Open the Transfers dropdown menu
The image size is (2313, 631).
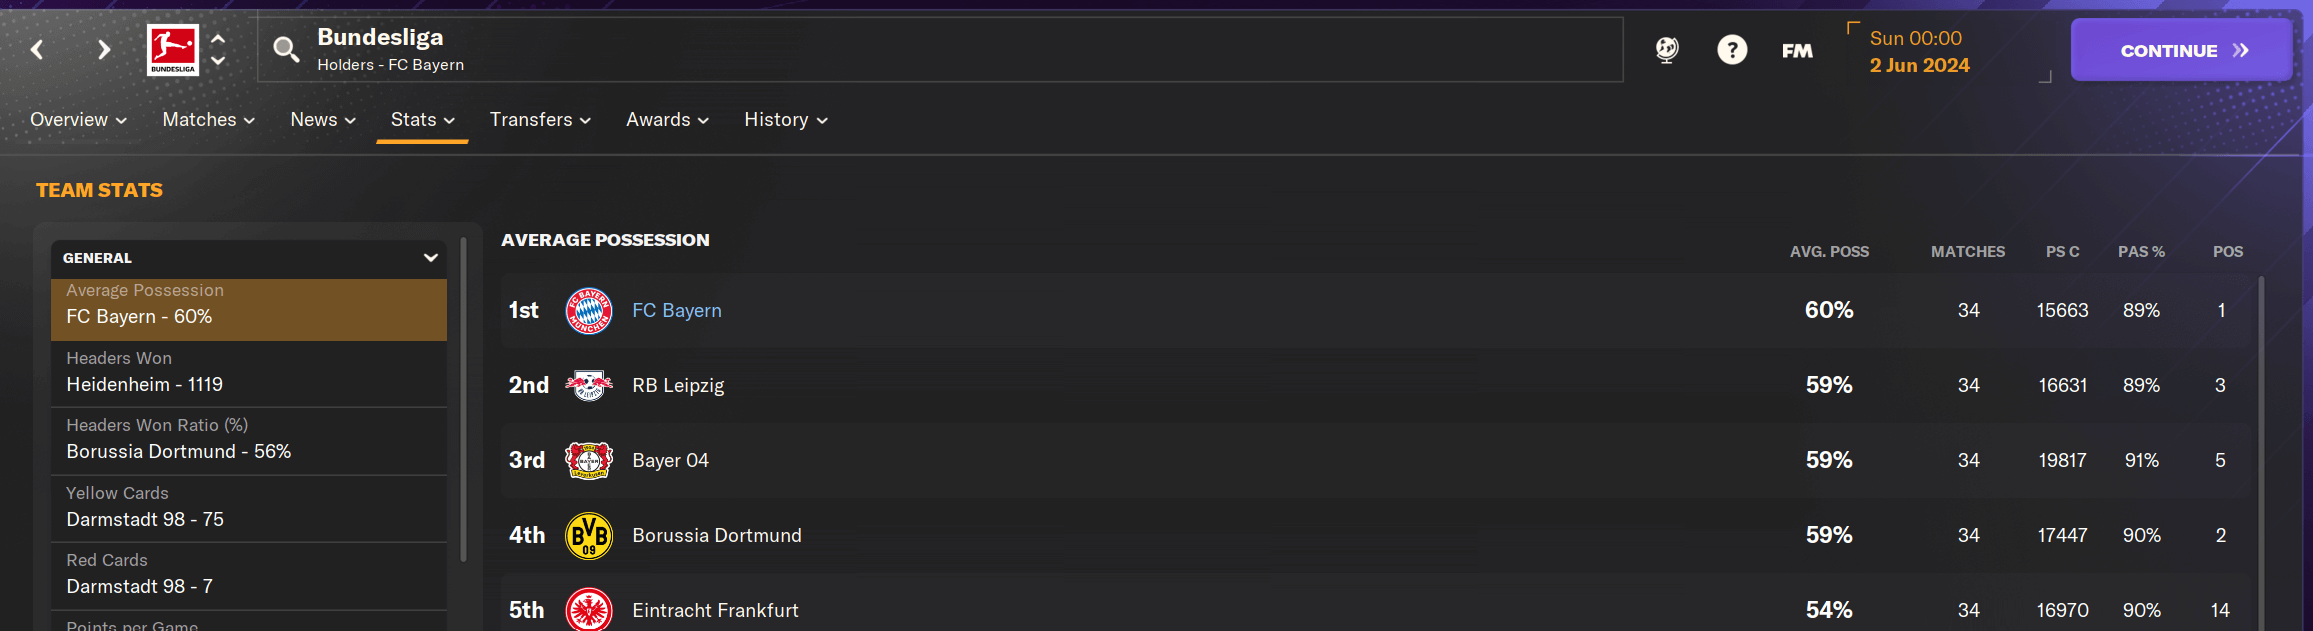click(x=540, y=120)
